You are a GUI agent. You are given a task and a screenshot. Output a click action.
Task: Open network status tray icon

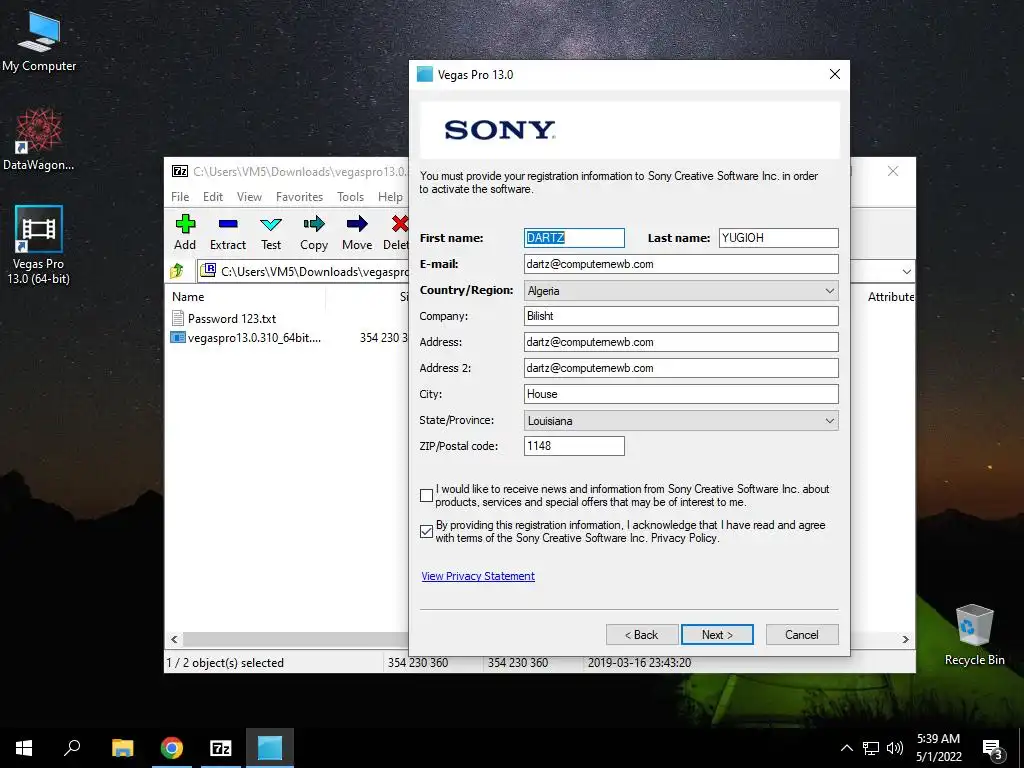tap(871, 748)
